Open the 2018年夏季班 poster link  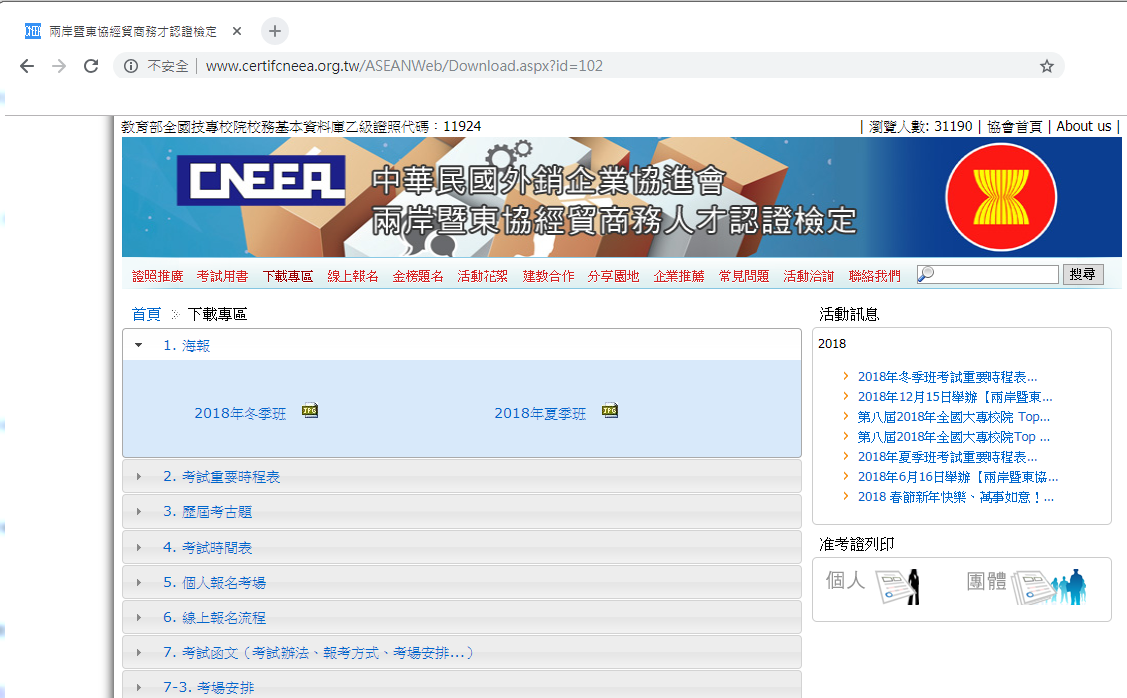[x=540, y=413]
